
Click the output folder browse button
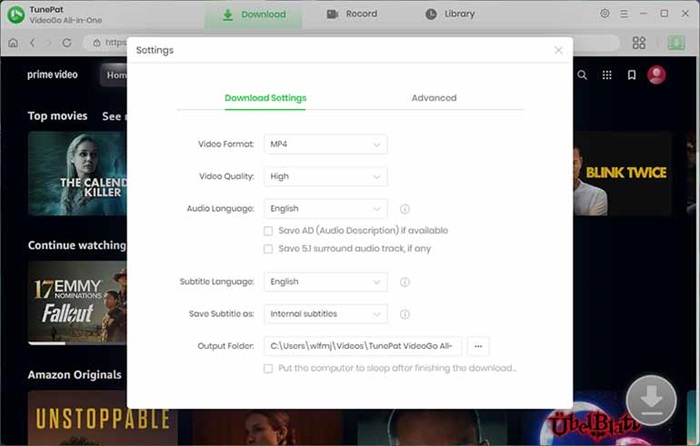478,346
